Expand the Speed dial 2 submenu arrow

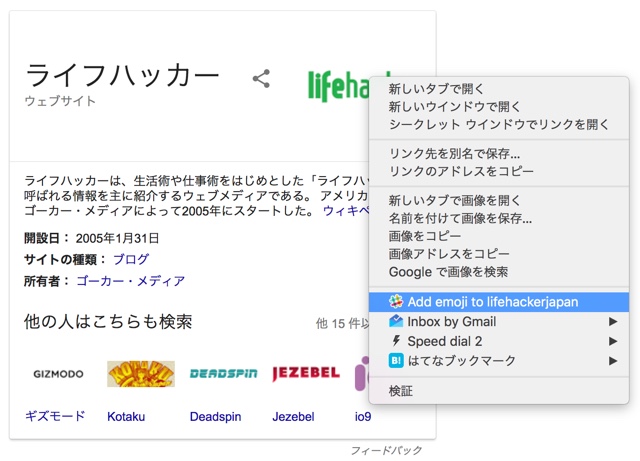pyautogui.click(x=613, y=341)
